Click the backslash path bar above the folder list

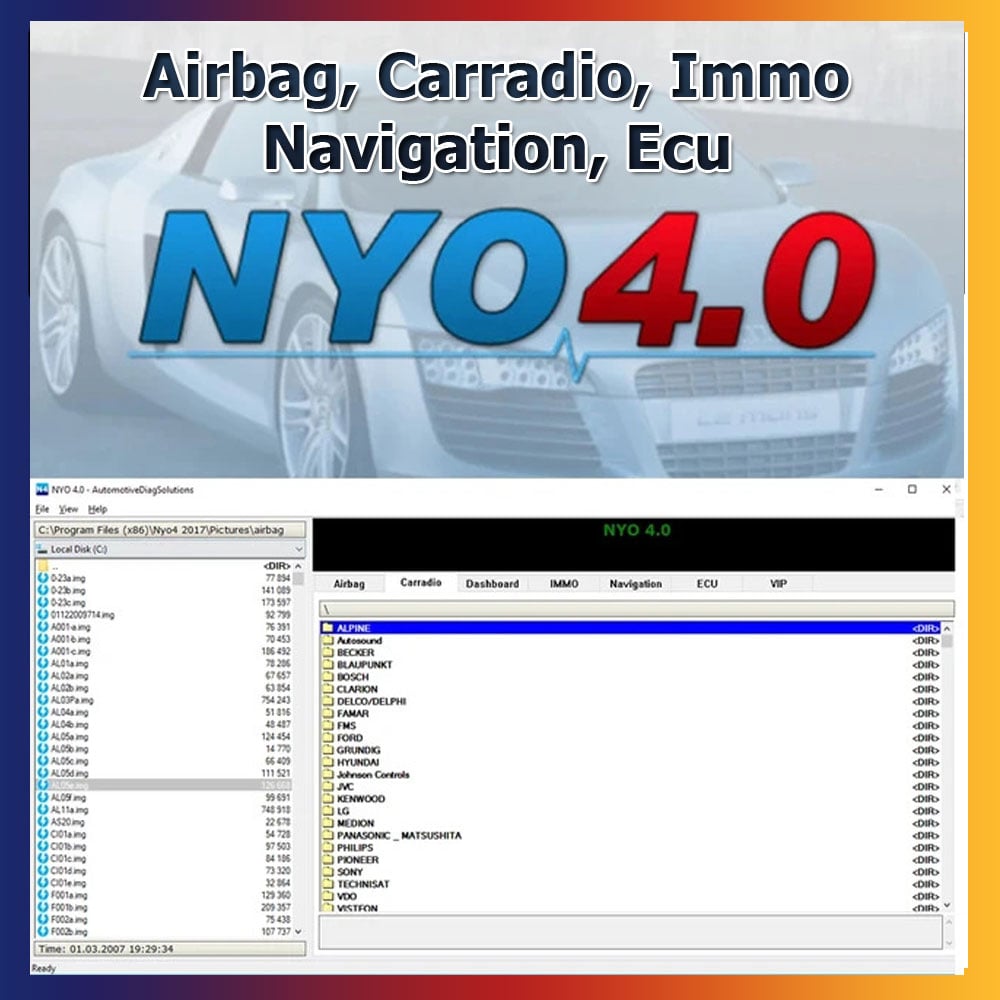click(x=636, y=608)
